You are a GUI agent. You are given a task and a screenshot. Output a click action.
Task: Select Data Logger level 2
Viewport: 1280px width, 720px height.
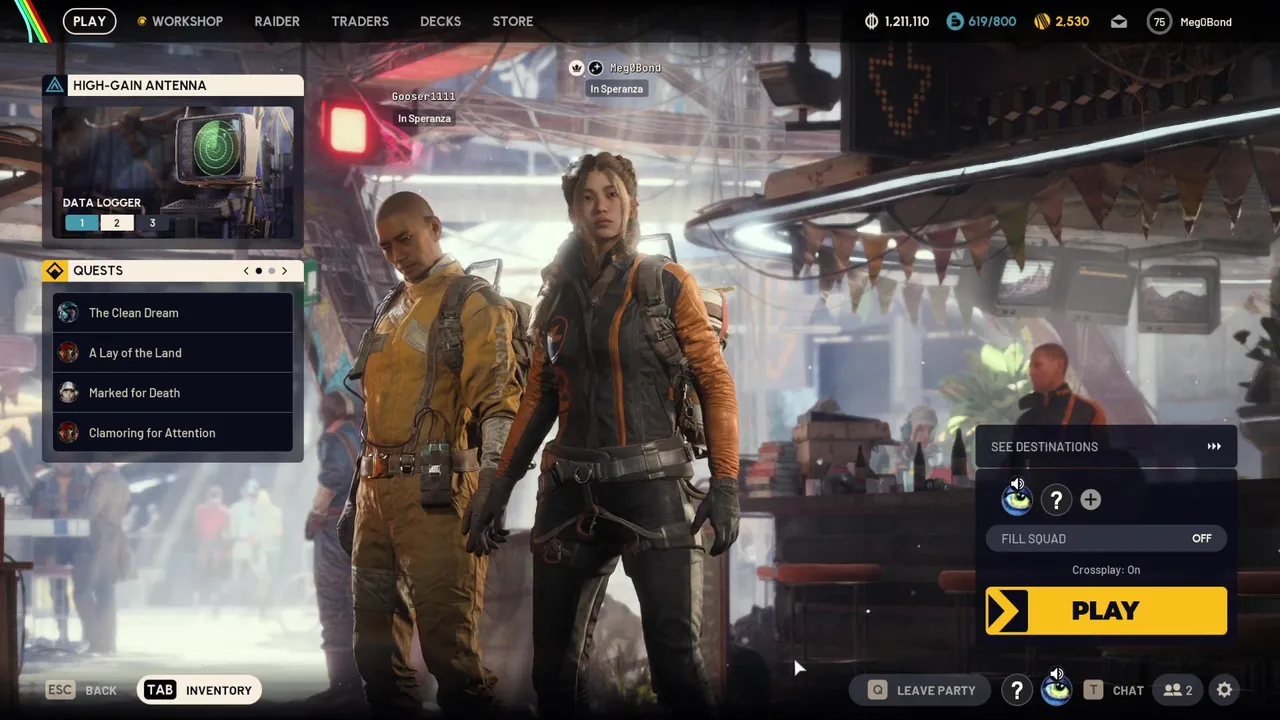click(x=116, y=223)
